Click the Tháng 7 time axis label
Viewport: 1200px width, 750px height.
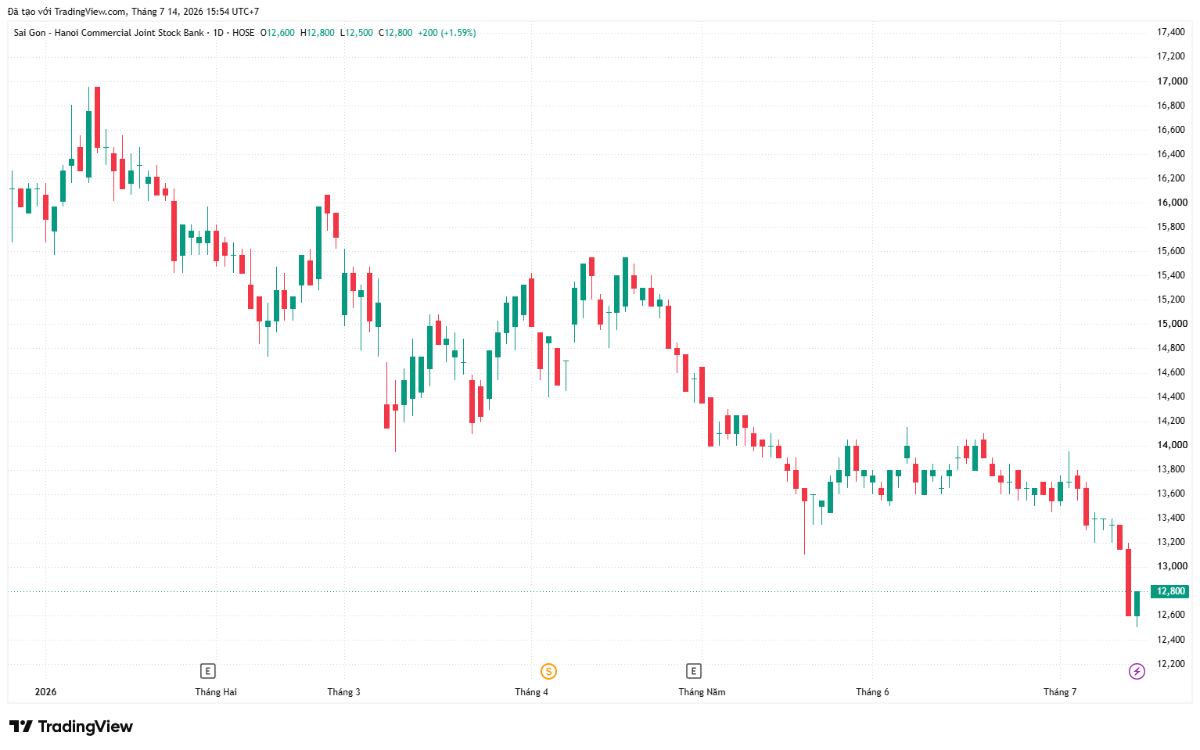1060,692
